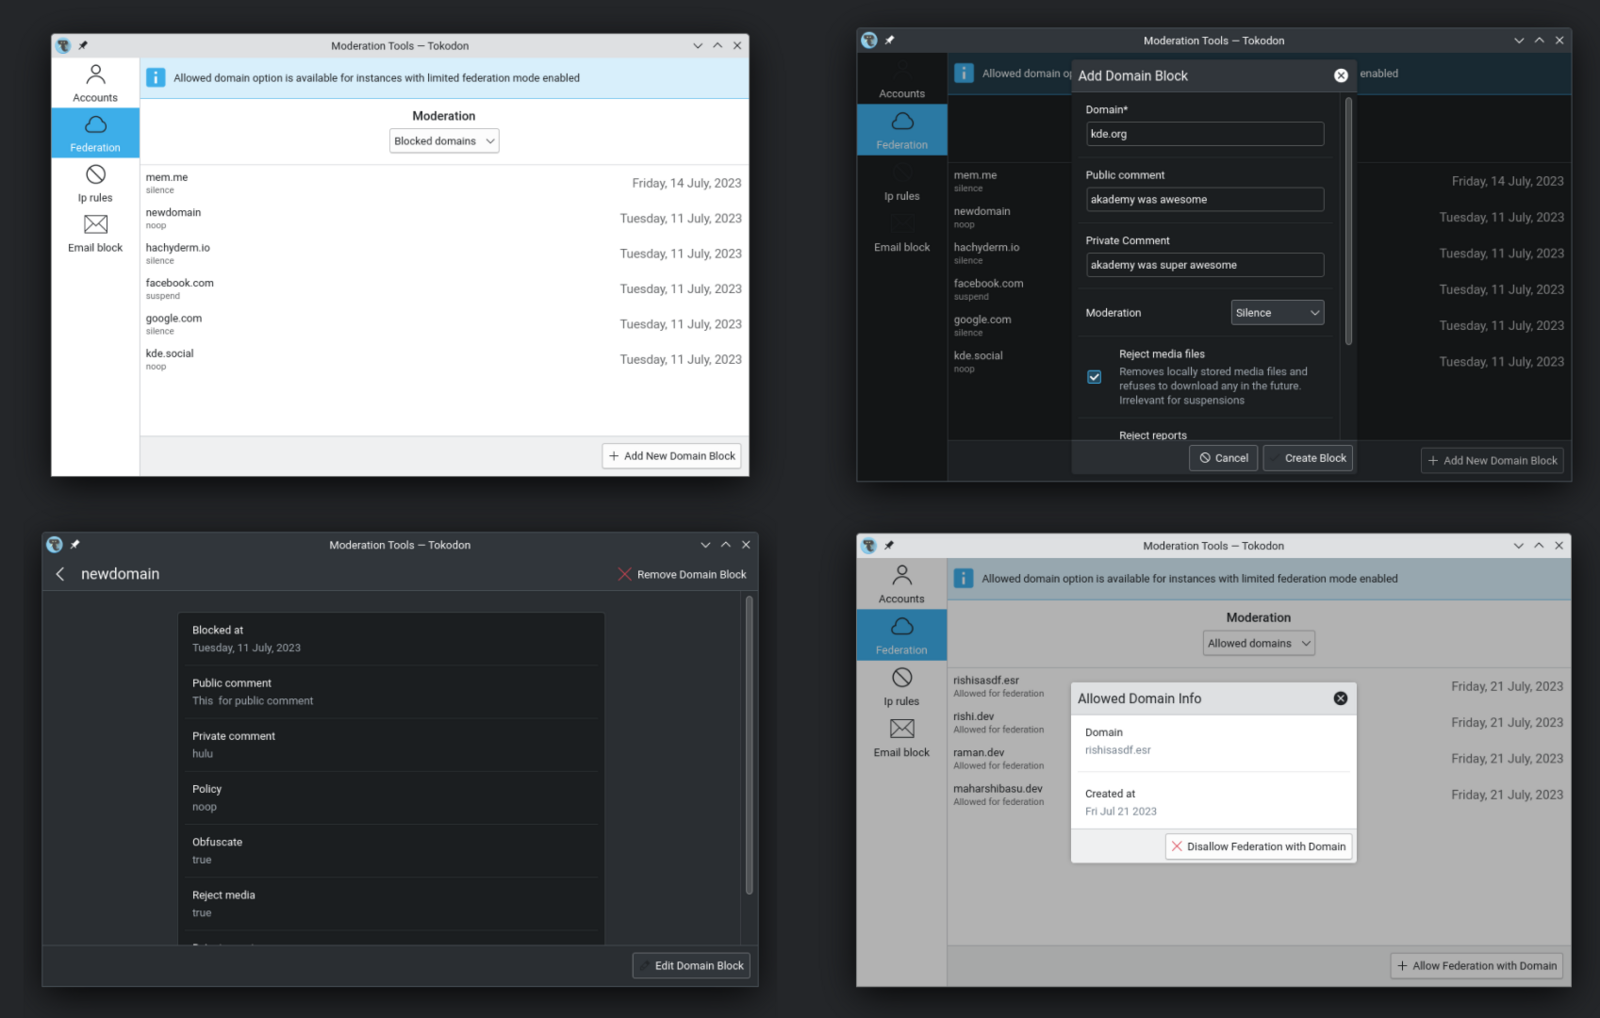Expand the Blocked domains dropdown
1600x1018 pixels.
[x=444, y=141]
